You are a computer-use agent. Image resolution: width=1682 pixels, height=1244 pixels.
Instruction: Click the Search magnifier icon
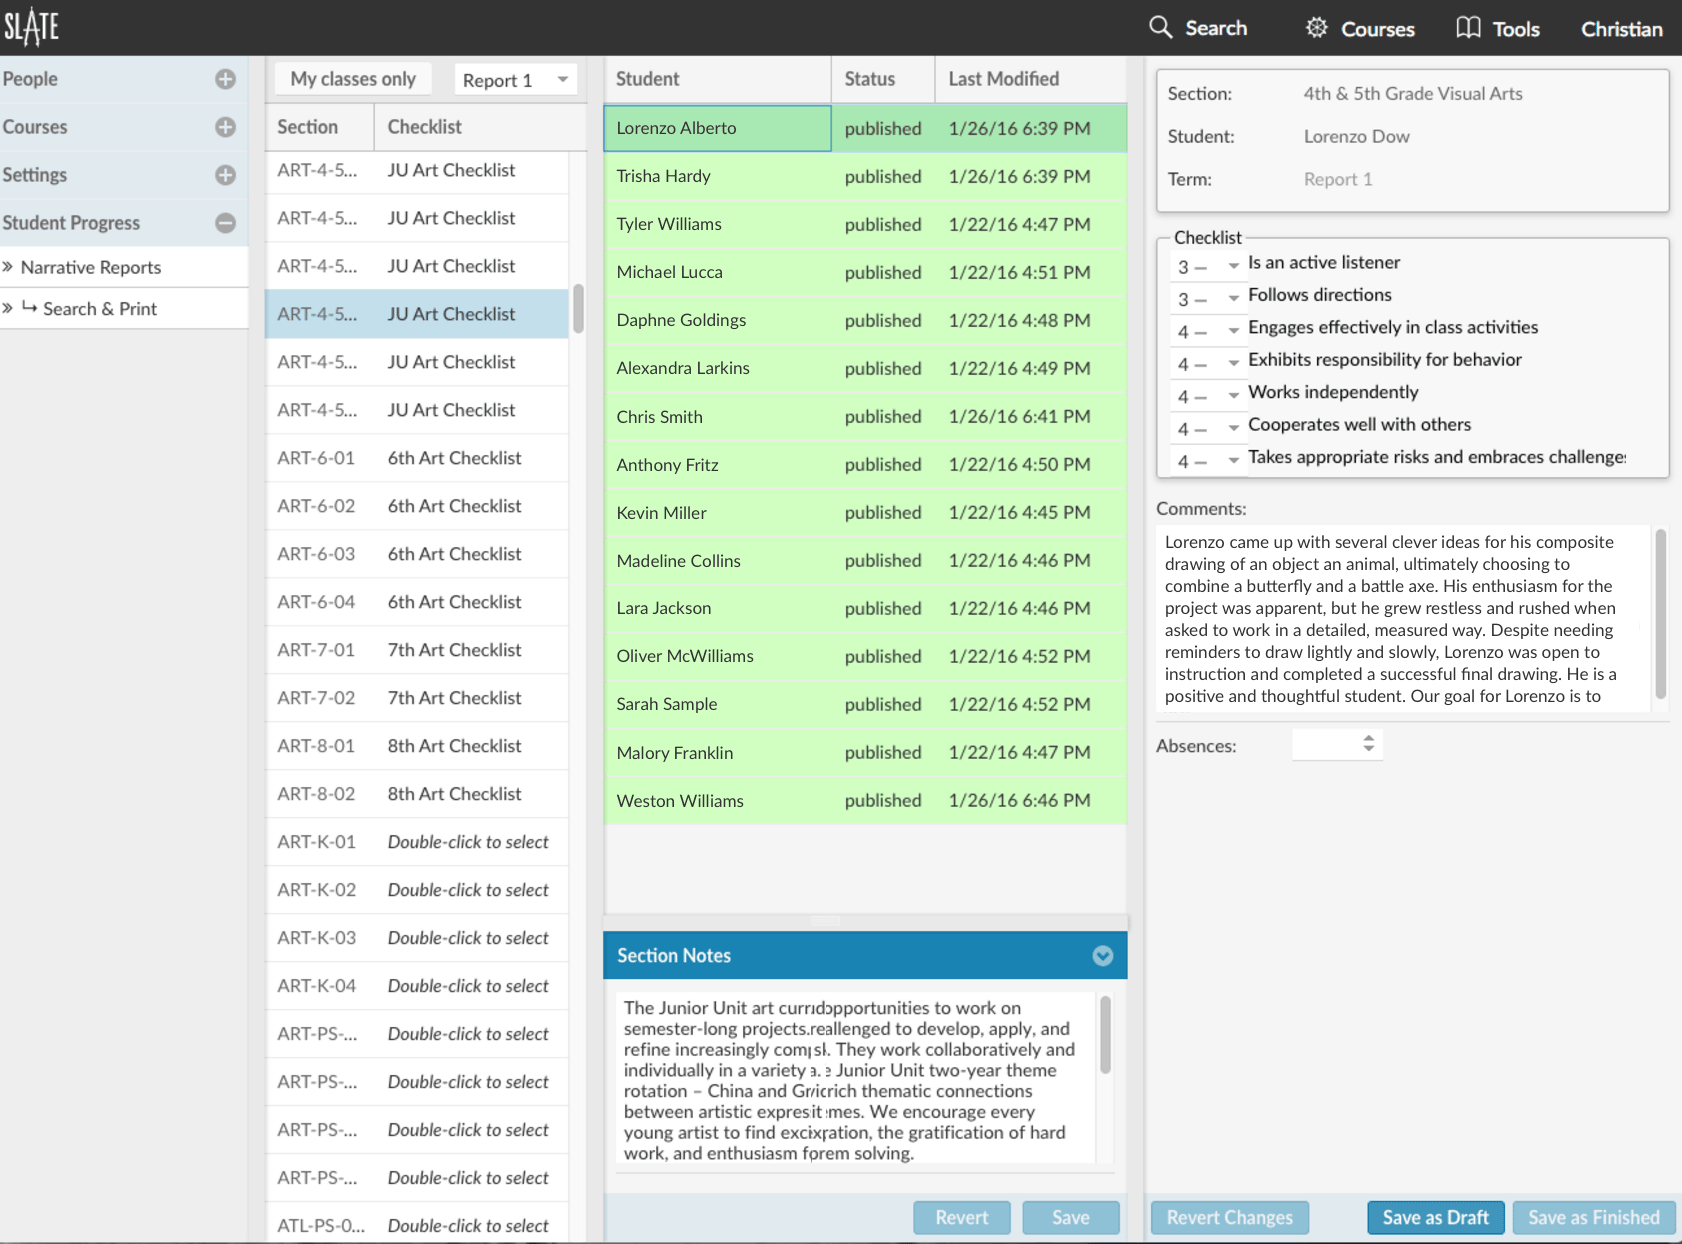click(1160, 27)
